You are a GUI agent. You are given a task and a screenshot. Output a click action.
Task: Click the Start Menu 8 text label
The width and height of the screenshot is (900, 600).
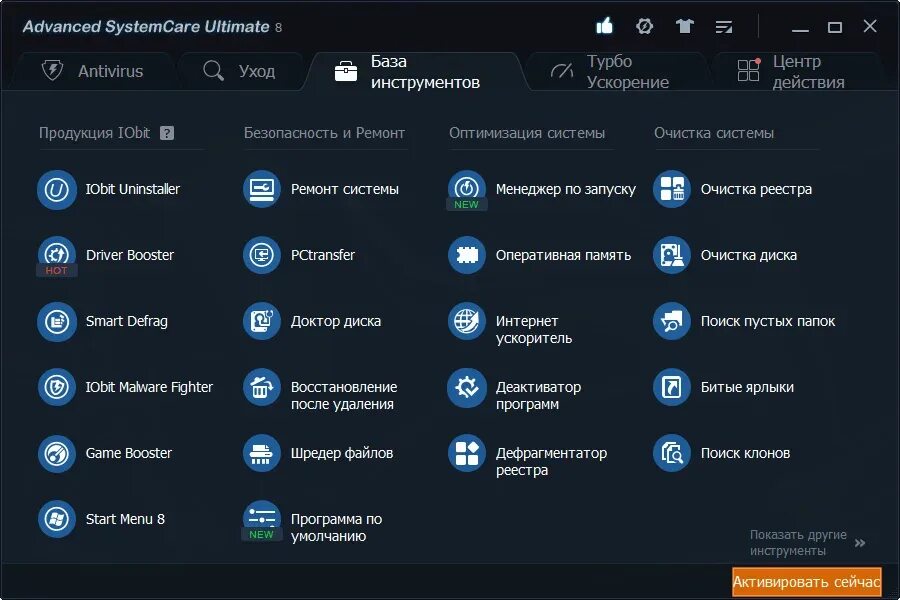pos(125,520)
